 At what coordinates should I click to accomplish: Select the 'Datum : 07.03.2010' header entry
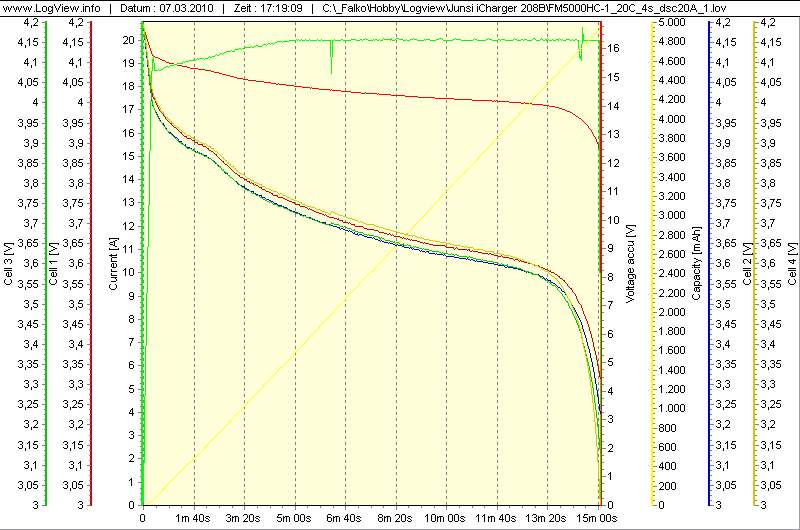(x=167, y=8)
